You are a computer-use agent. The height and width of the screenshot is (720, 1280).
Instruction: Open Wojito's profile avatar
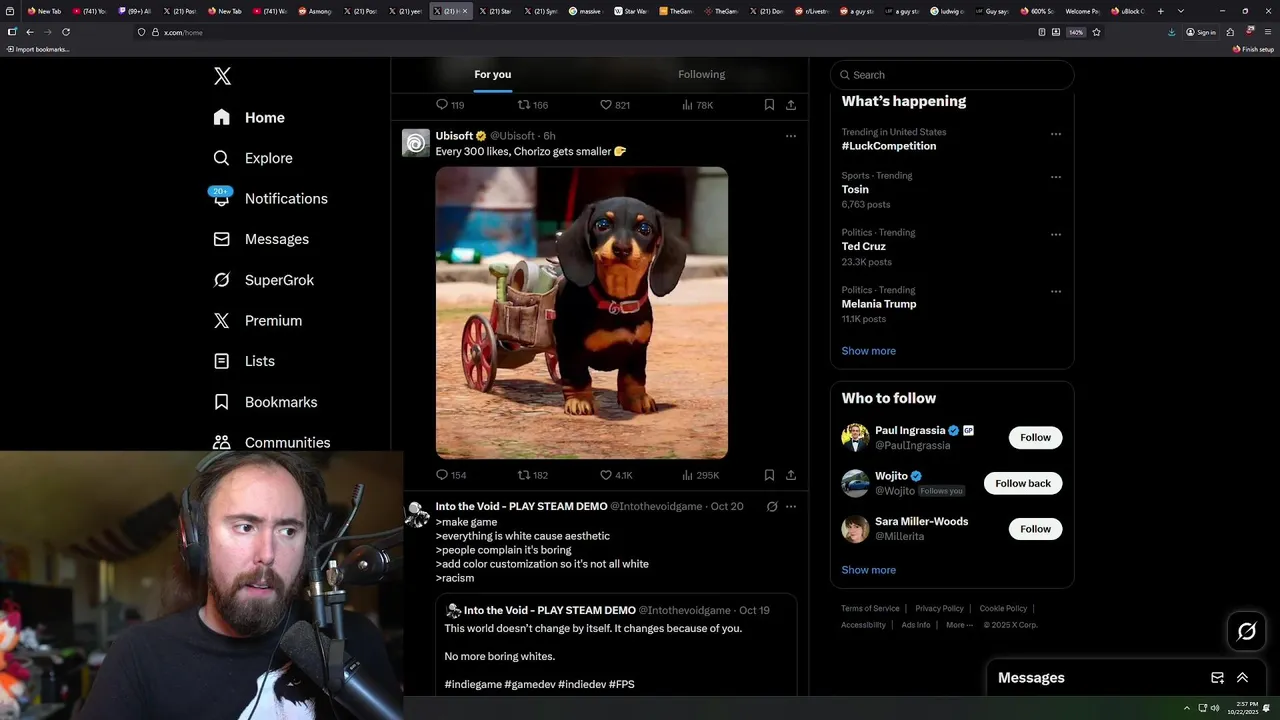(855, 483)
